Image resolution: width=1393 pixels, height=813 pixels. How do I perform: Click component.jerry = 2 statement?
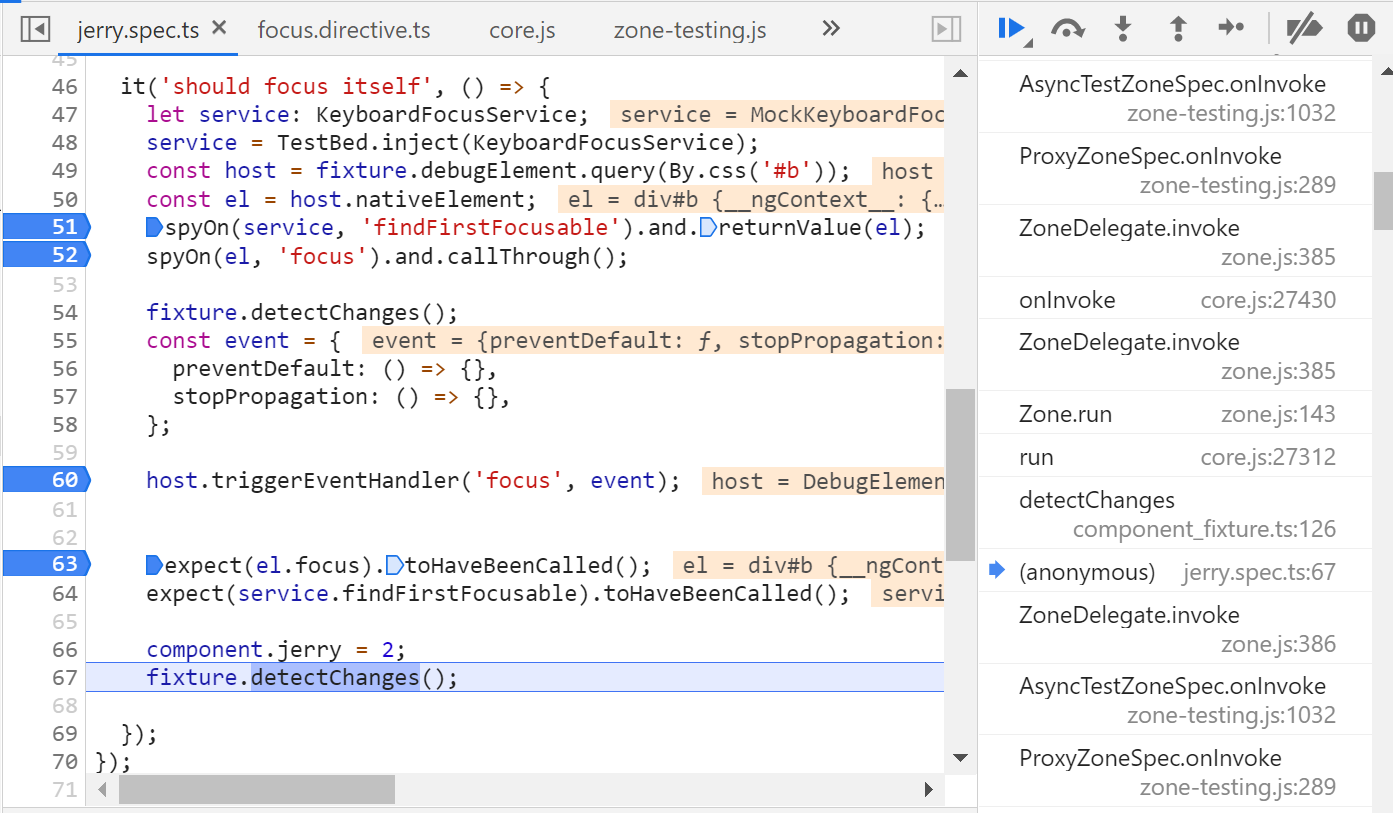coord(276,649)
